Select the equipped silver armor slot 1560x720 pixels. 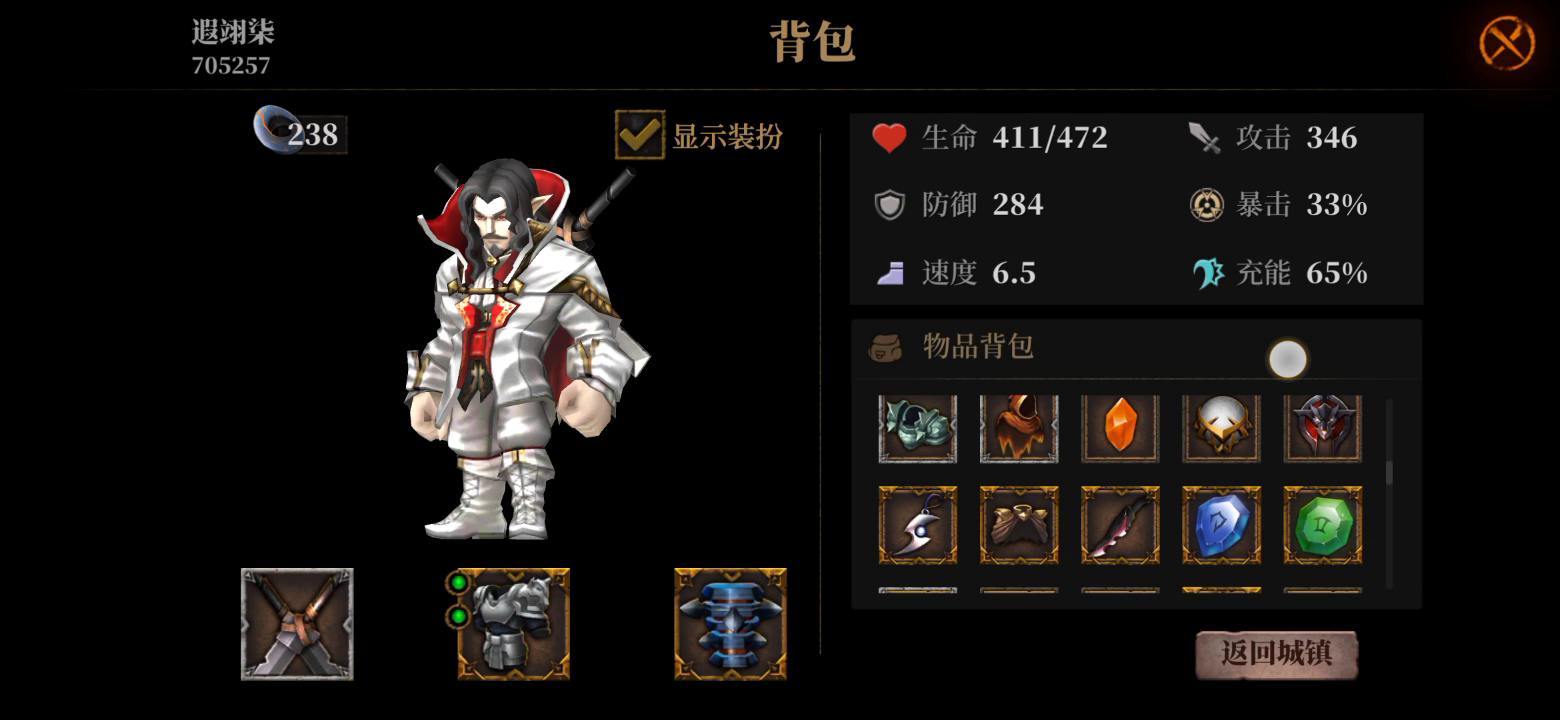point(513,624)
